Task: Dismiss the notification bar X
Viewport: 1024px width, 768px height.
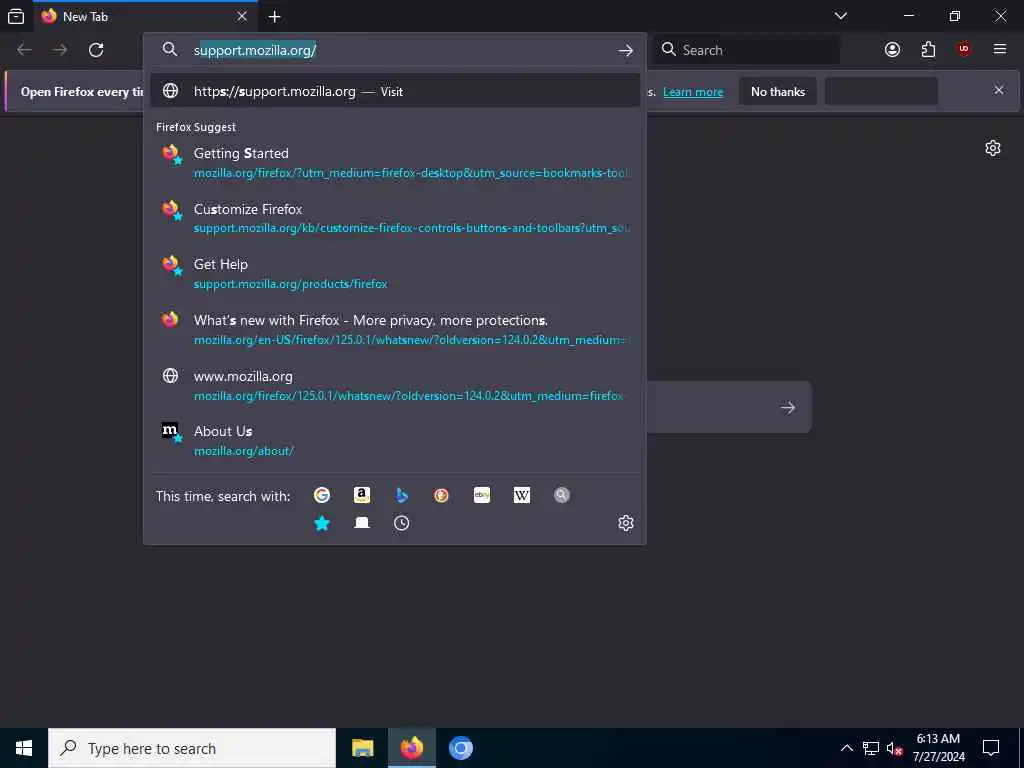Action: (999, 90)
